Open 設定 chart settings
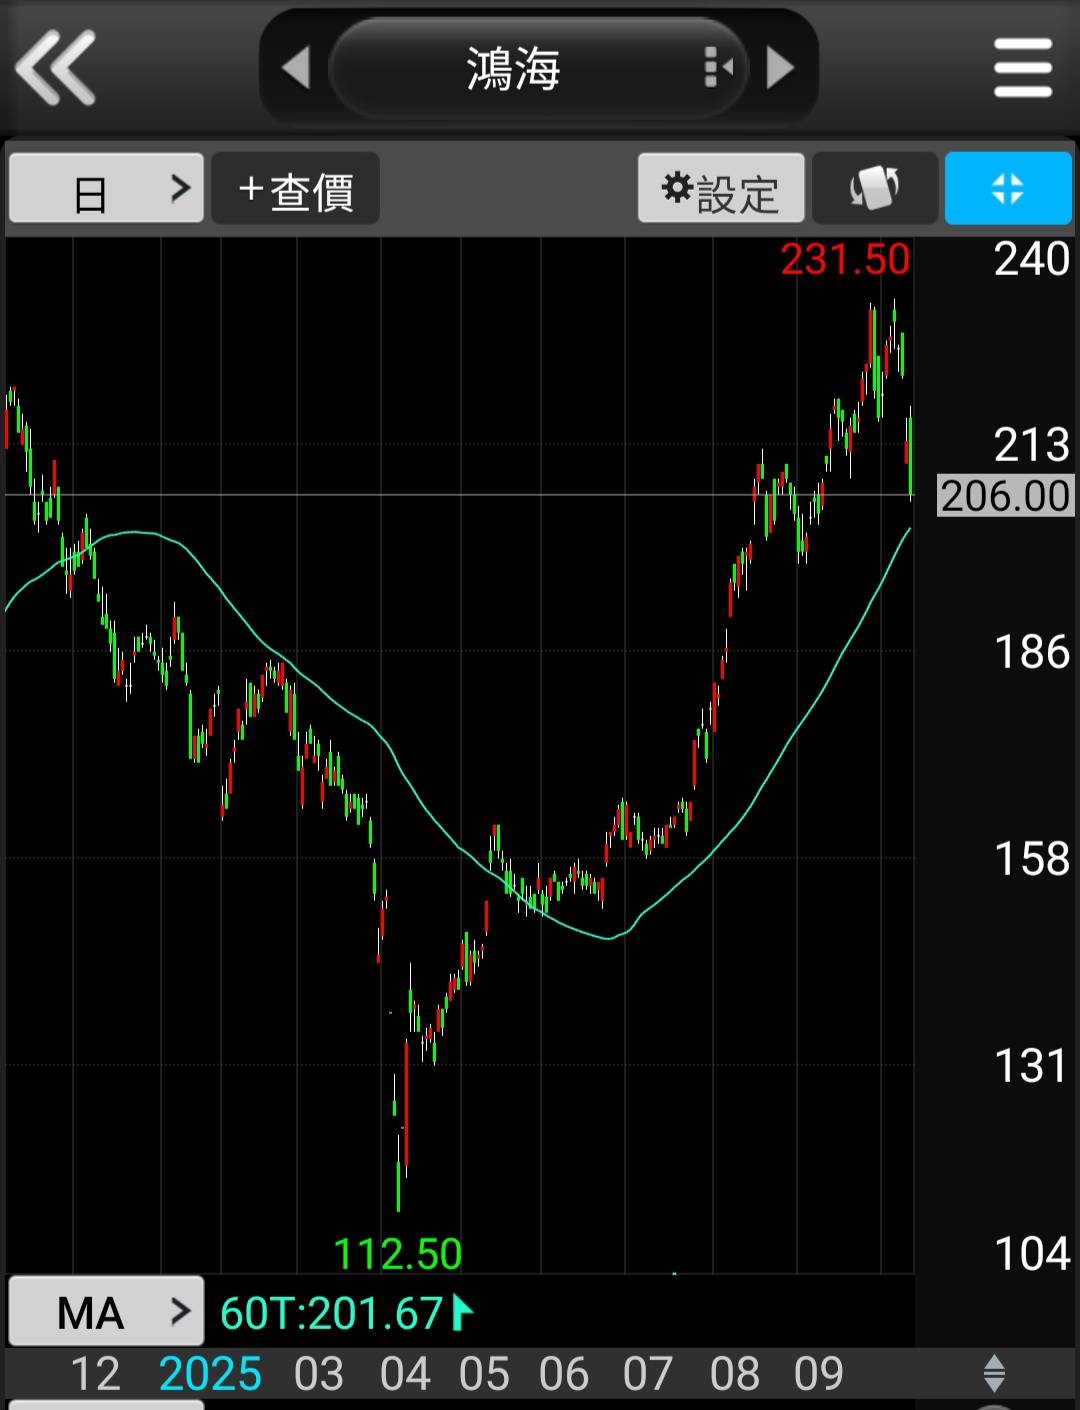 point(721,188)
